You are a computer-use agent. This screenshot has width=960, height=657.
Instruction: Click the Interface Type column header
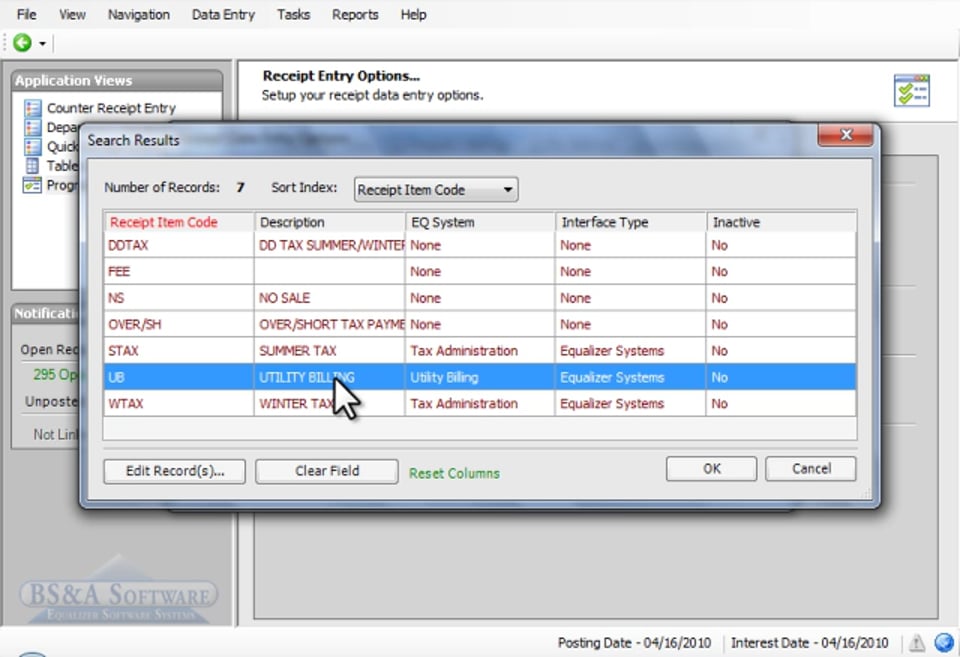[631, 222]
